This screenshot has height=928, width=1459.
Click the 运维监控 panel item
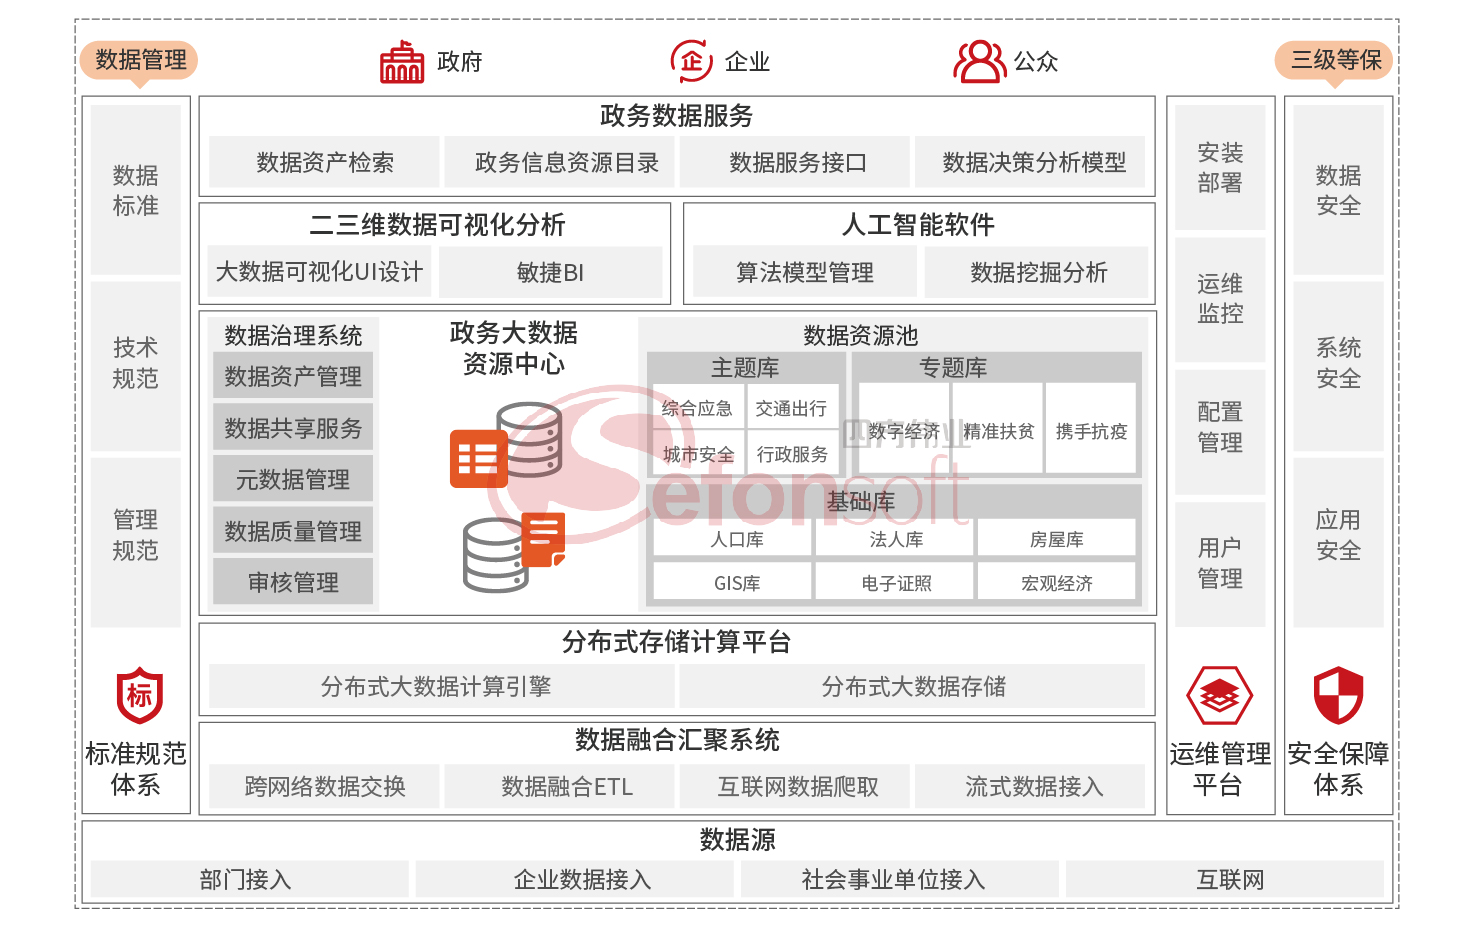point(1220,299)
